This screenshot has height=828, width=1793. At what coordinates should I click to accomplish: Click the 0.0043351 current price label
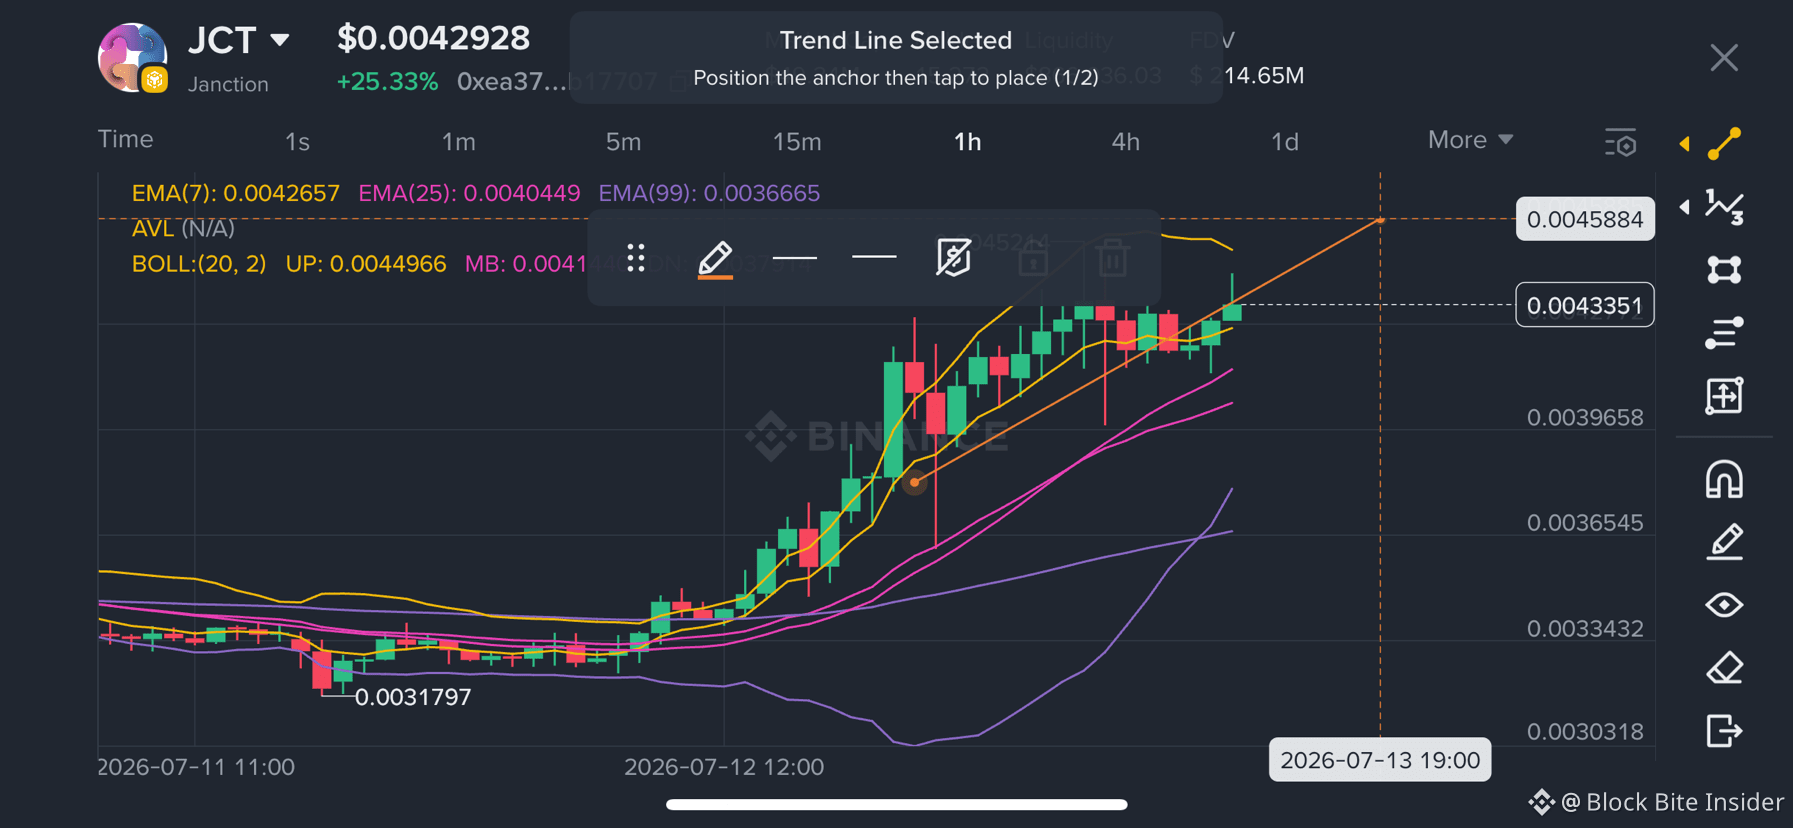click(x=1585, y=305)
